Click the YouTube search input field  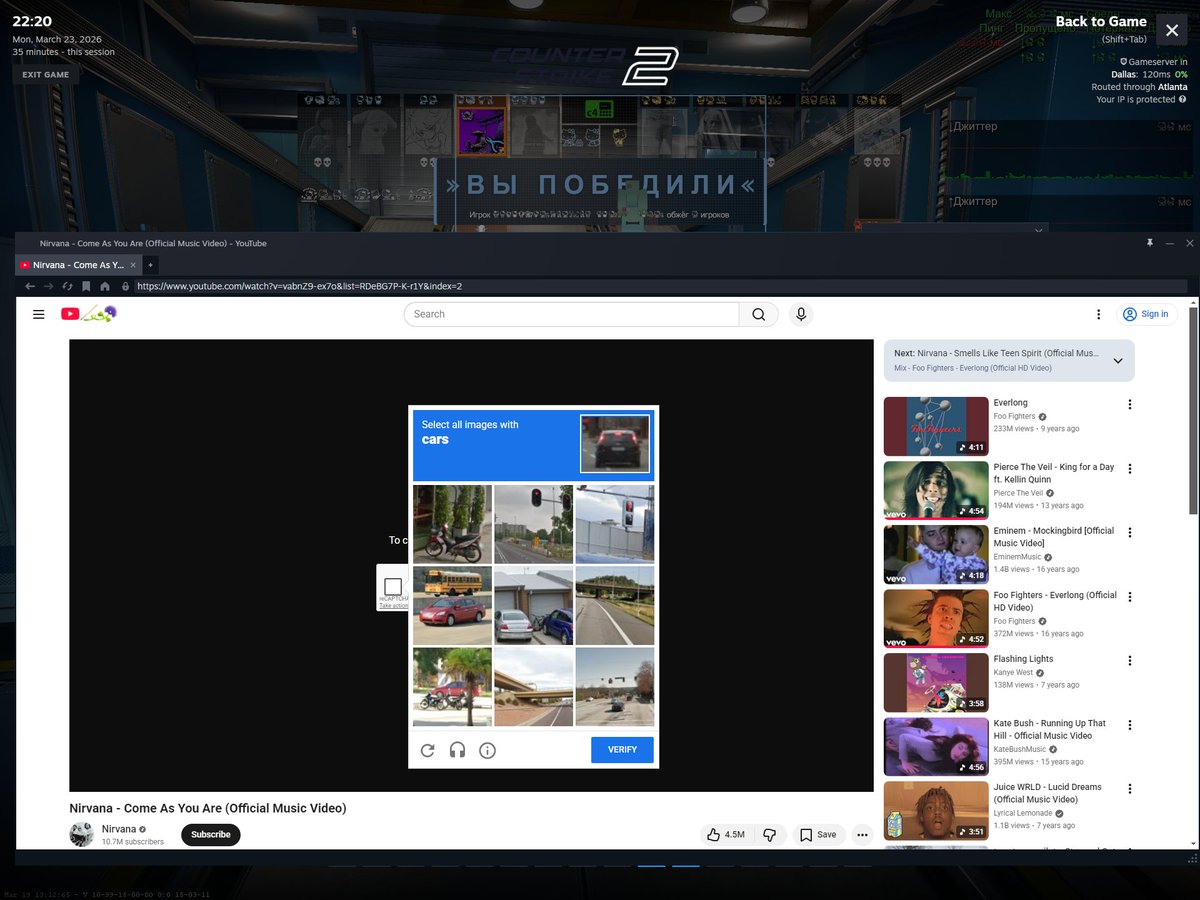click(x=572, y=314)
